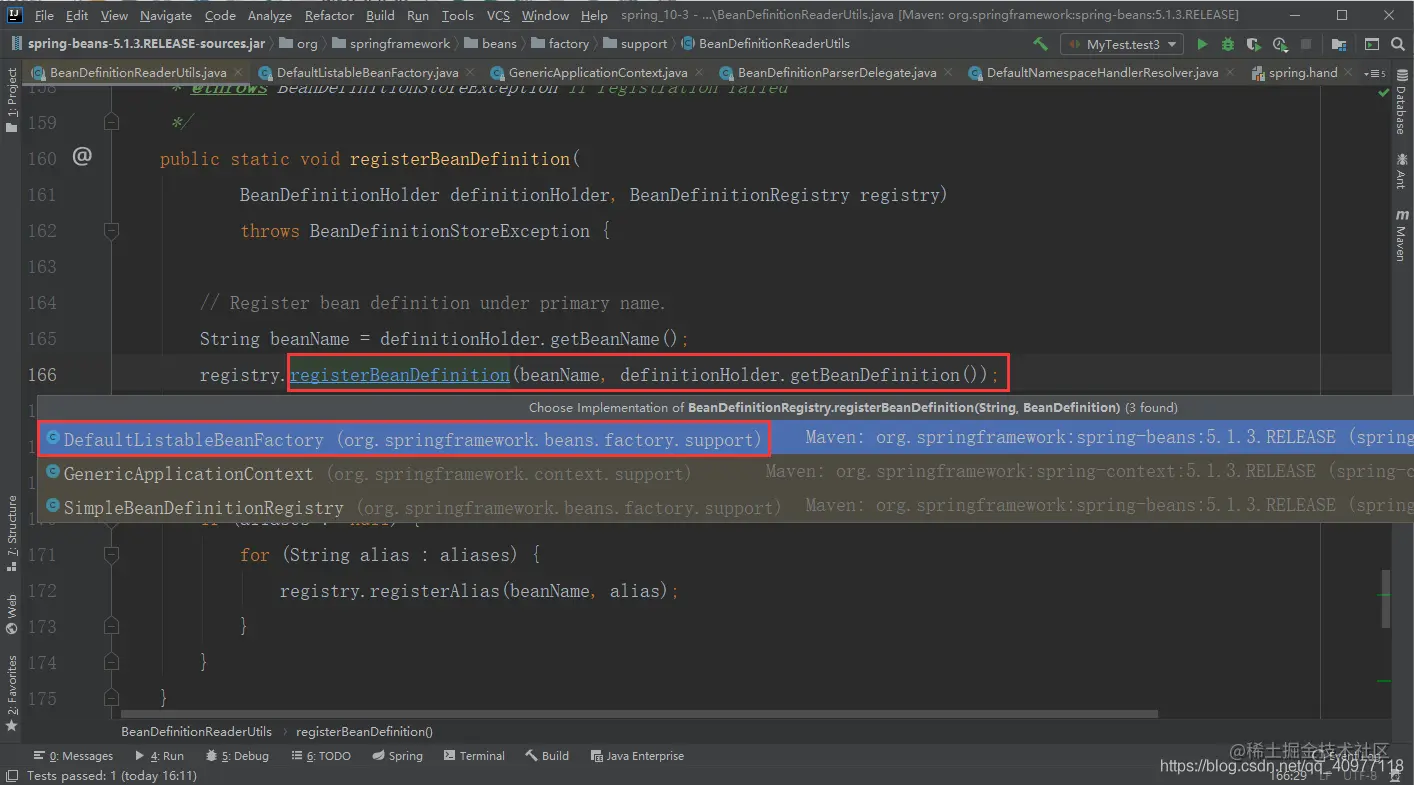Open the Refactor menu
This screenshot has width=1414, height=785.
[x=330, y=15]
